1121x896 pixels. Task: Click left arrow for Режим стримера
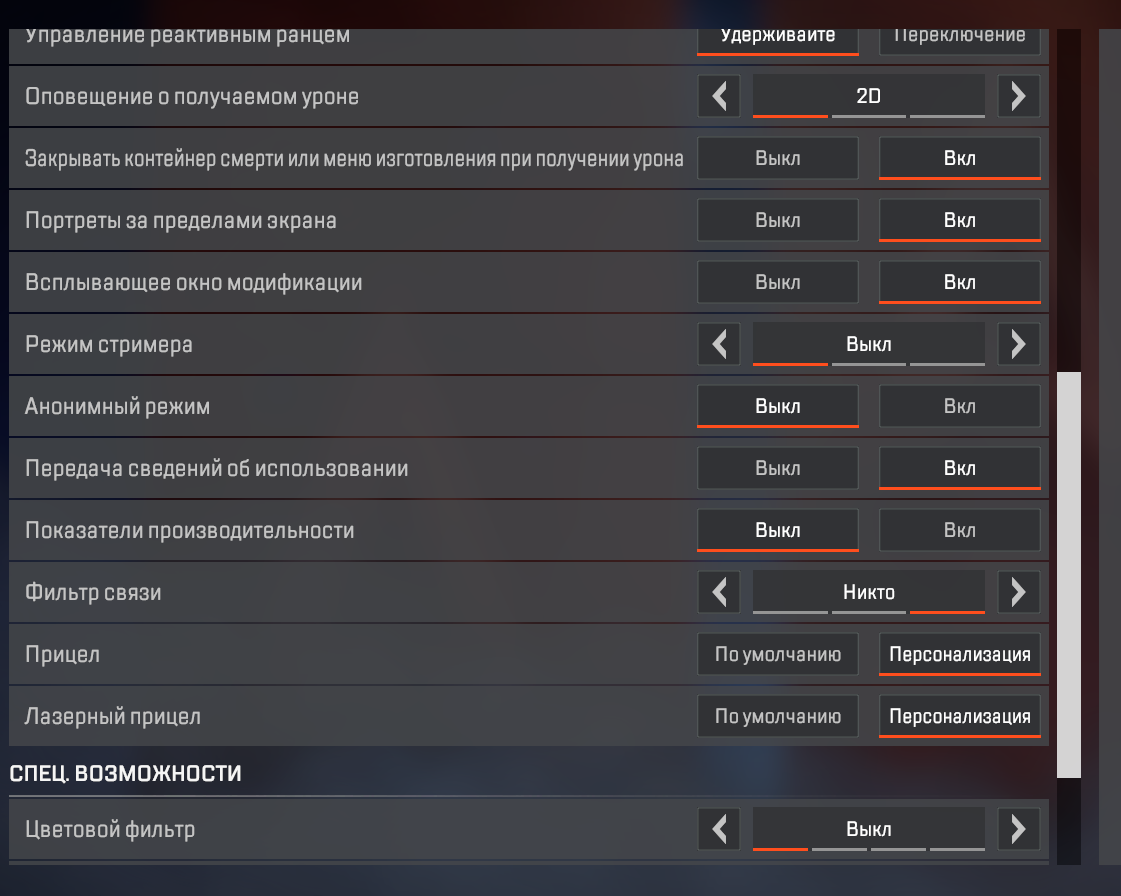point(719,345)
